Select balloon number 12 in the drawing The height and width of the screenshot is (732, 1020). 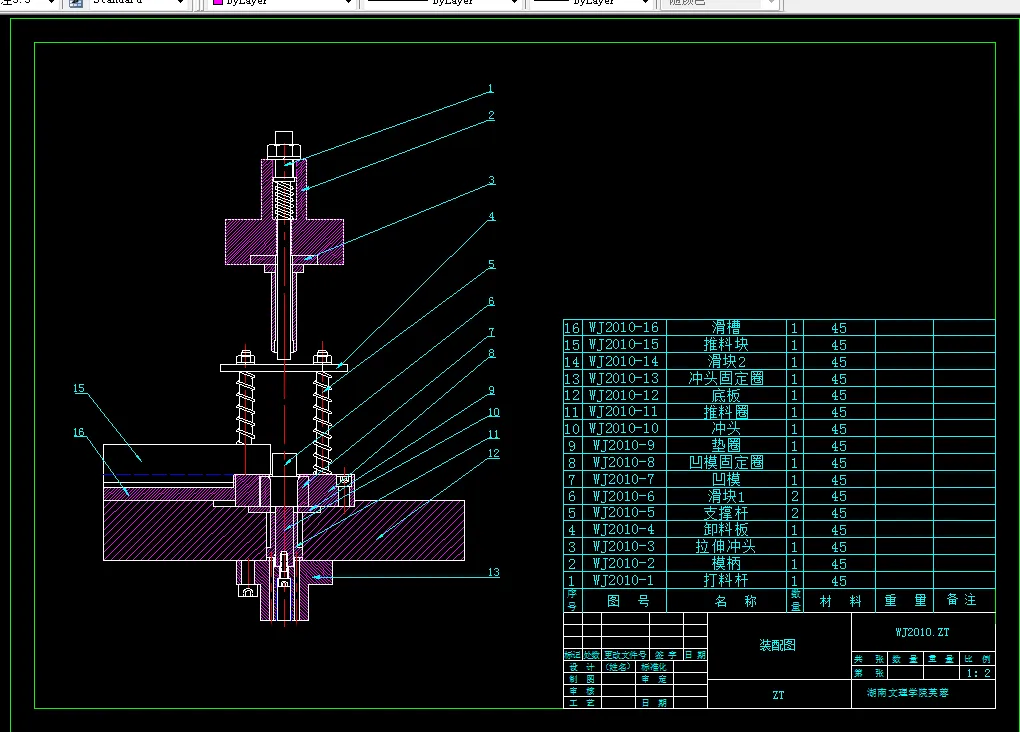(494, 453)
